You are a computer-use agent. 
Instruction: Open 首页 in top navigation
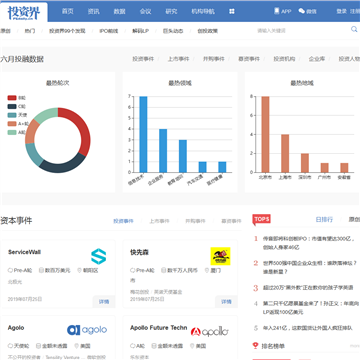point(67,11)
